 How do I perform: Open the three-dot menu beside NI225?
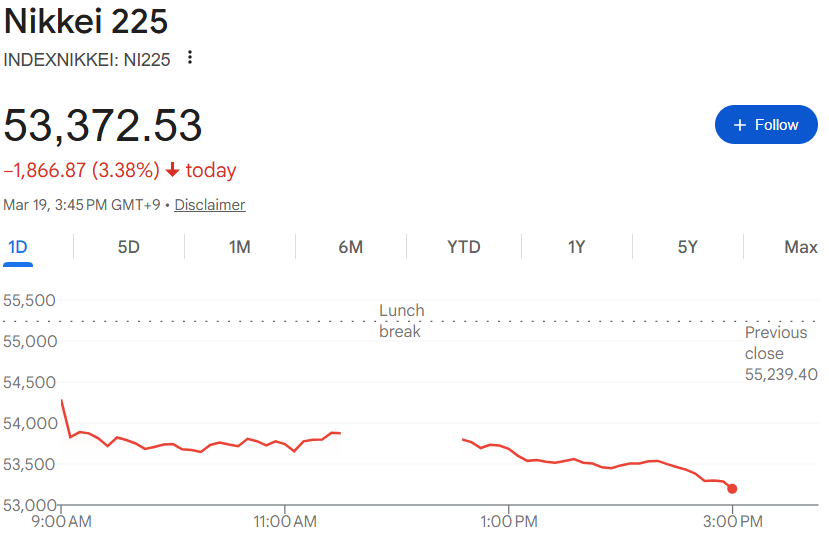pyautogui.click(x=190, y=58)
